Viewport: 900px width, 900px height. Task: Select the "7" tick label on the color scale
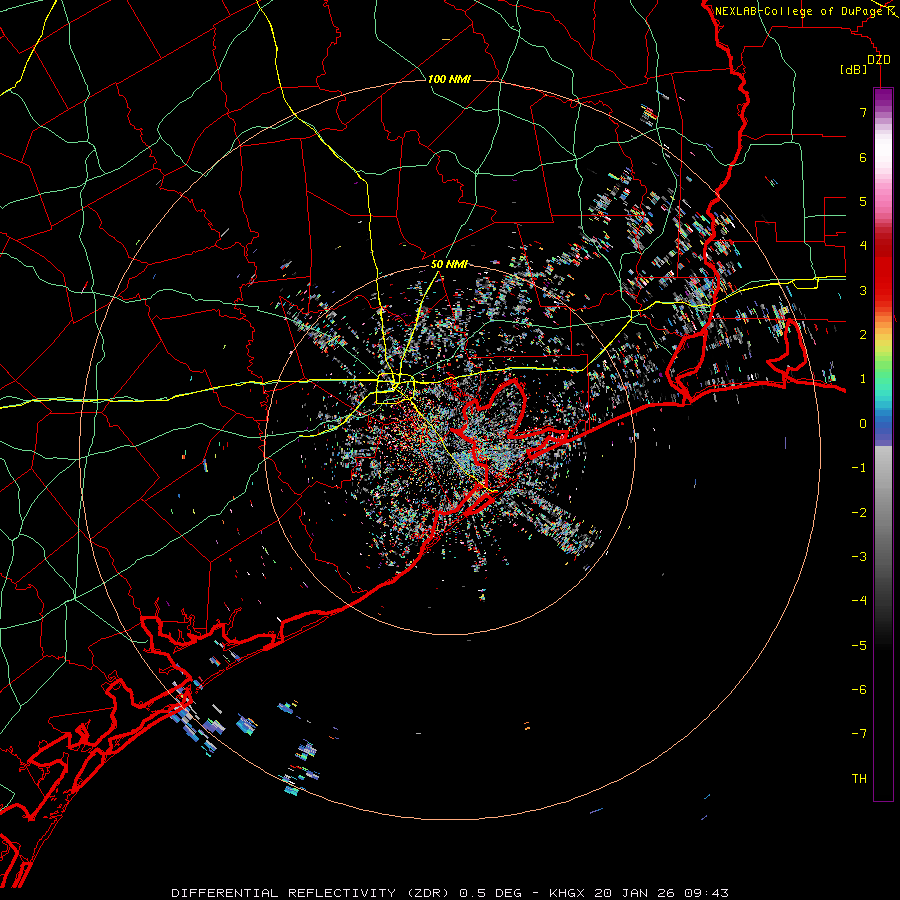(x=863, y=112)
